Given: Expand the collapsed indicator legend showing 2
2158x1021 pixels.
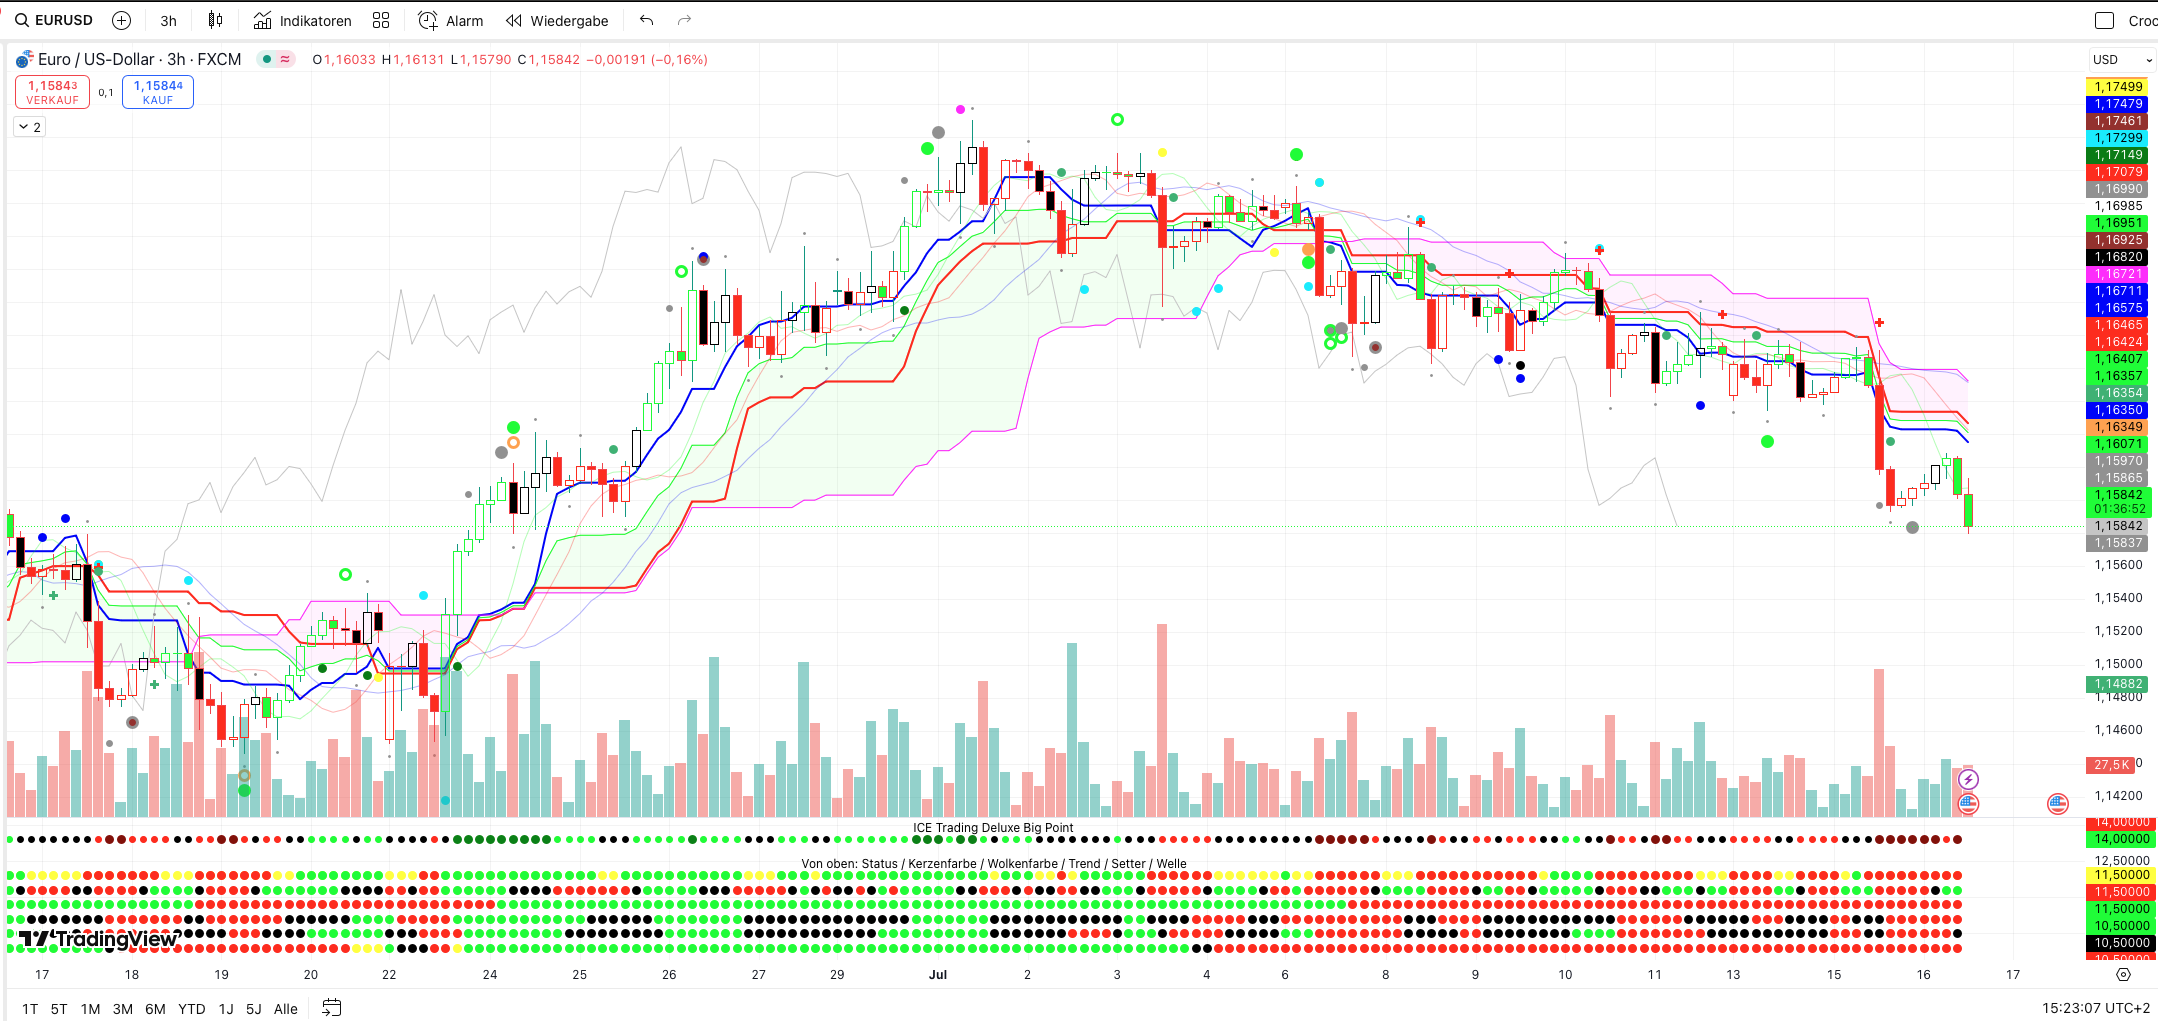Looking at the screenshot, I should tap(29, 127).
